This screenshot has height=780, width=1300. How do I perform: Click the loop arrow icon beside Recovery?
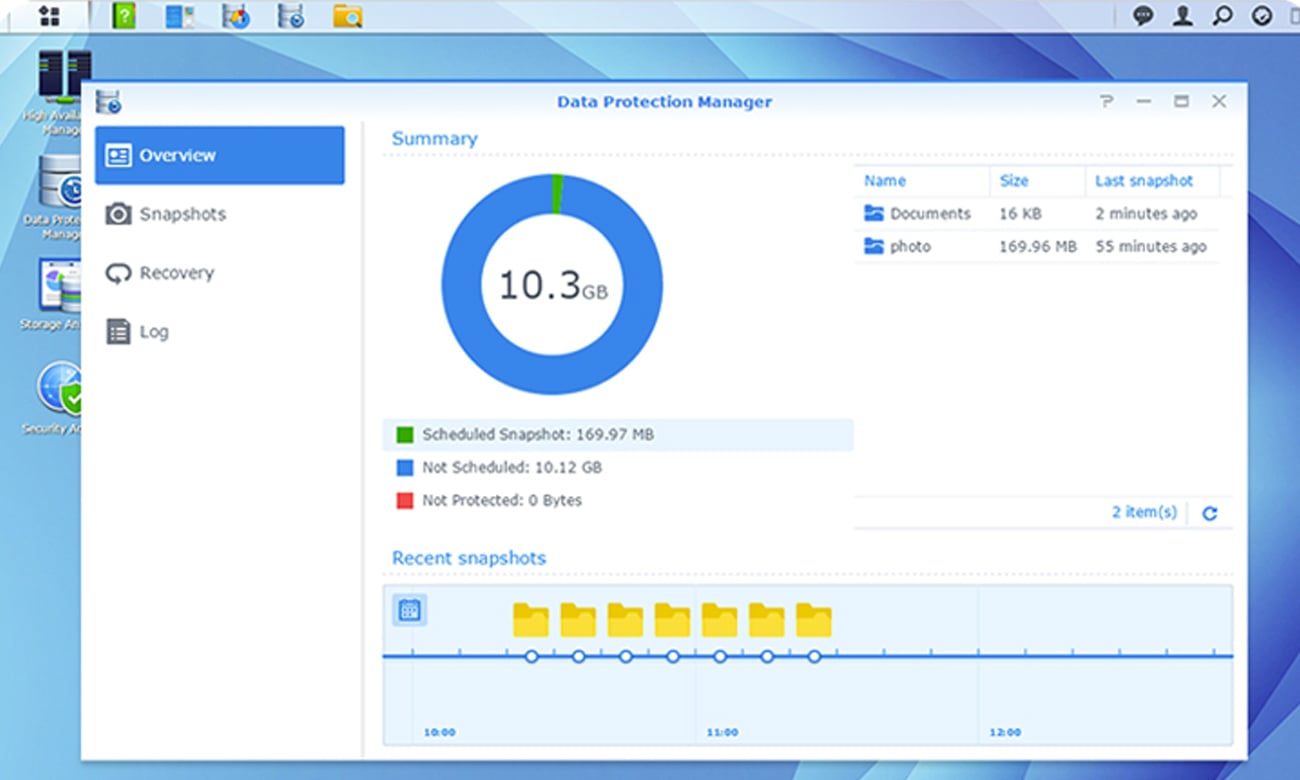[119, 273]
